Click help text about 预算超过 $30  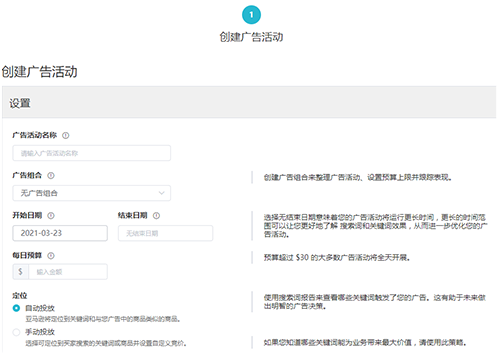[337, 258]
